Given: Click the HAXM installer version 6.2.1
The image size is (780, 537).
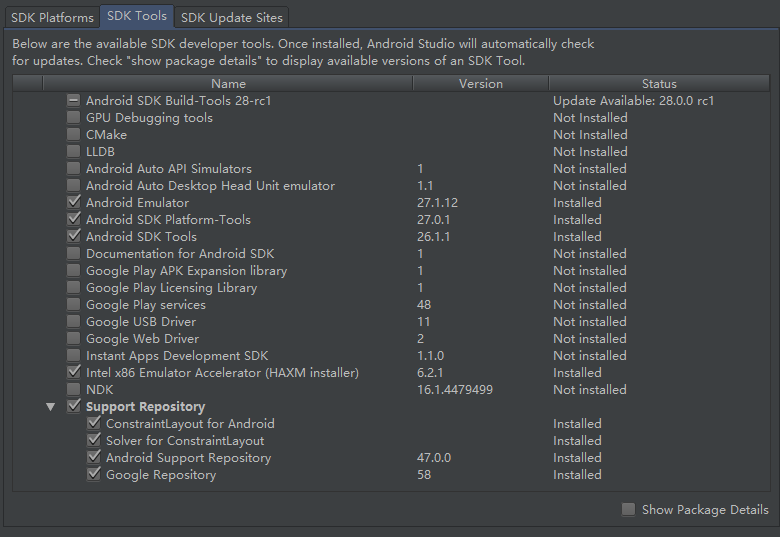Looking at the screenshot, I should 430,373.
